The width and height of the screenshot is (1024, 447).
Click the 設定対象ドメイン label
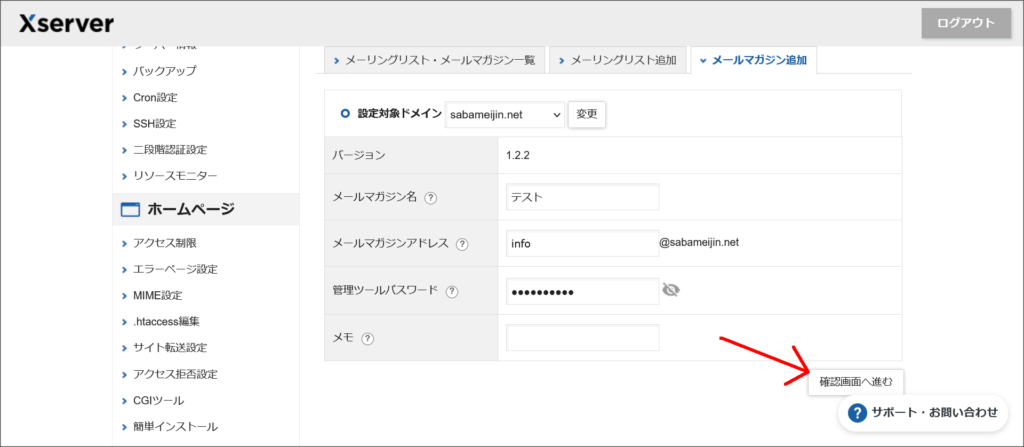point(399,113)
